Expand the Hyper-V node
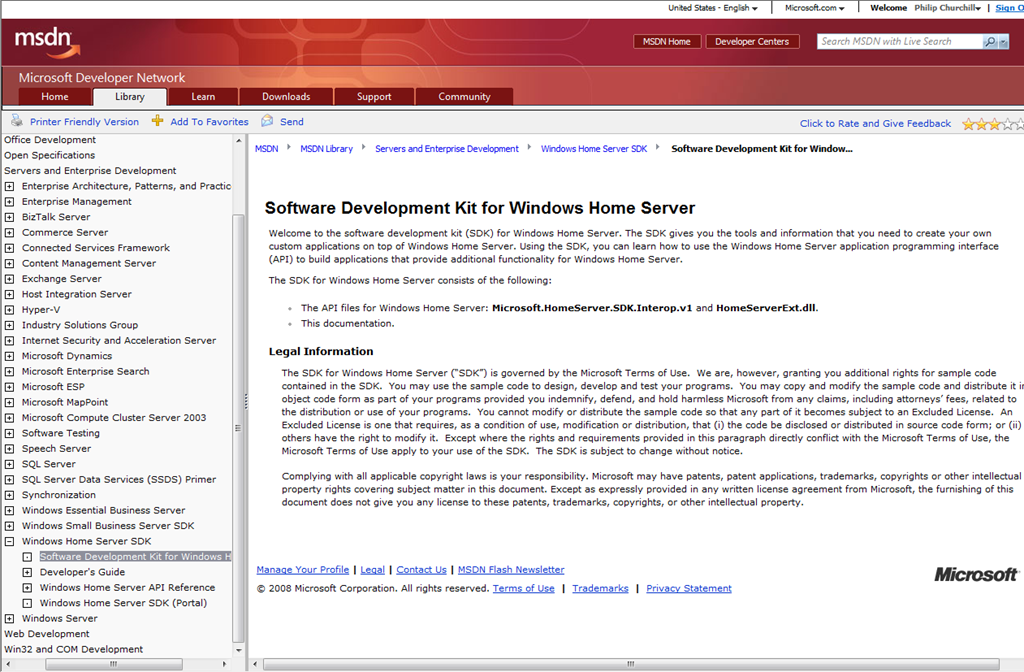The height and width of the screenshot is (672, 1024). pos(9,310)
